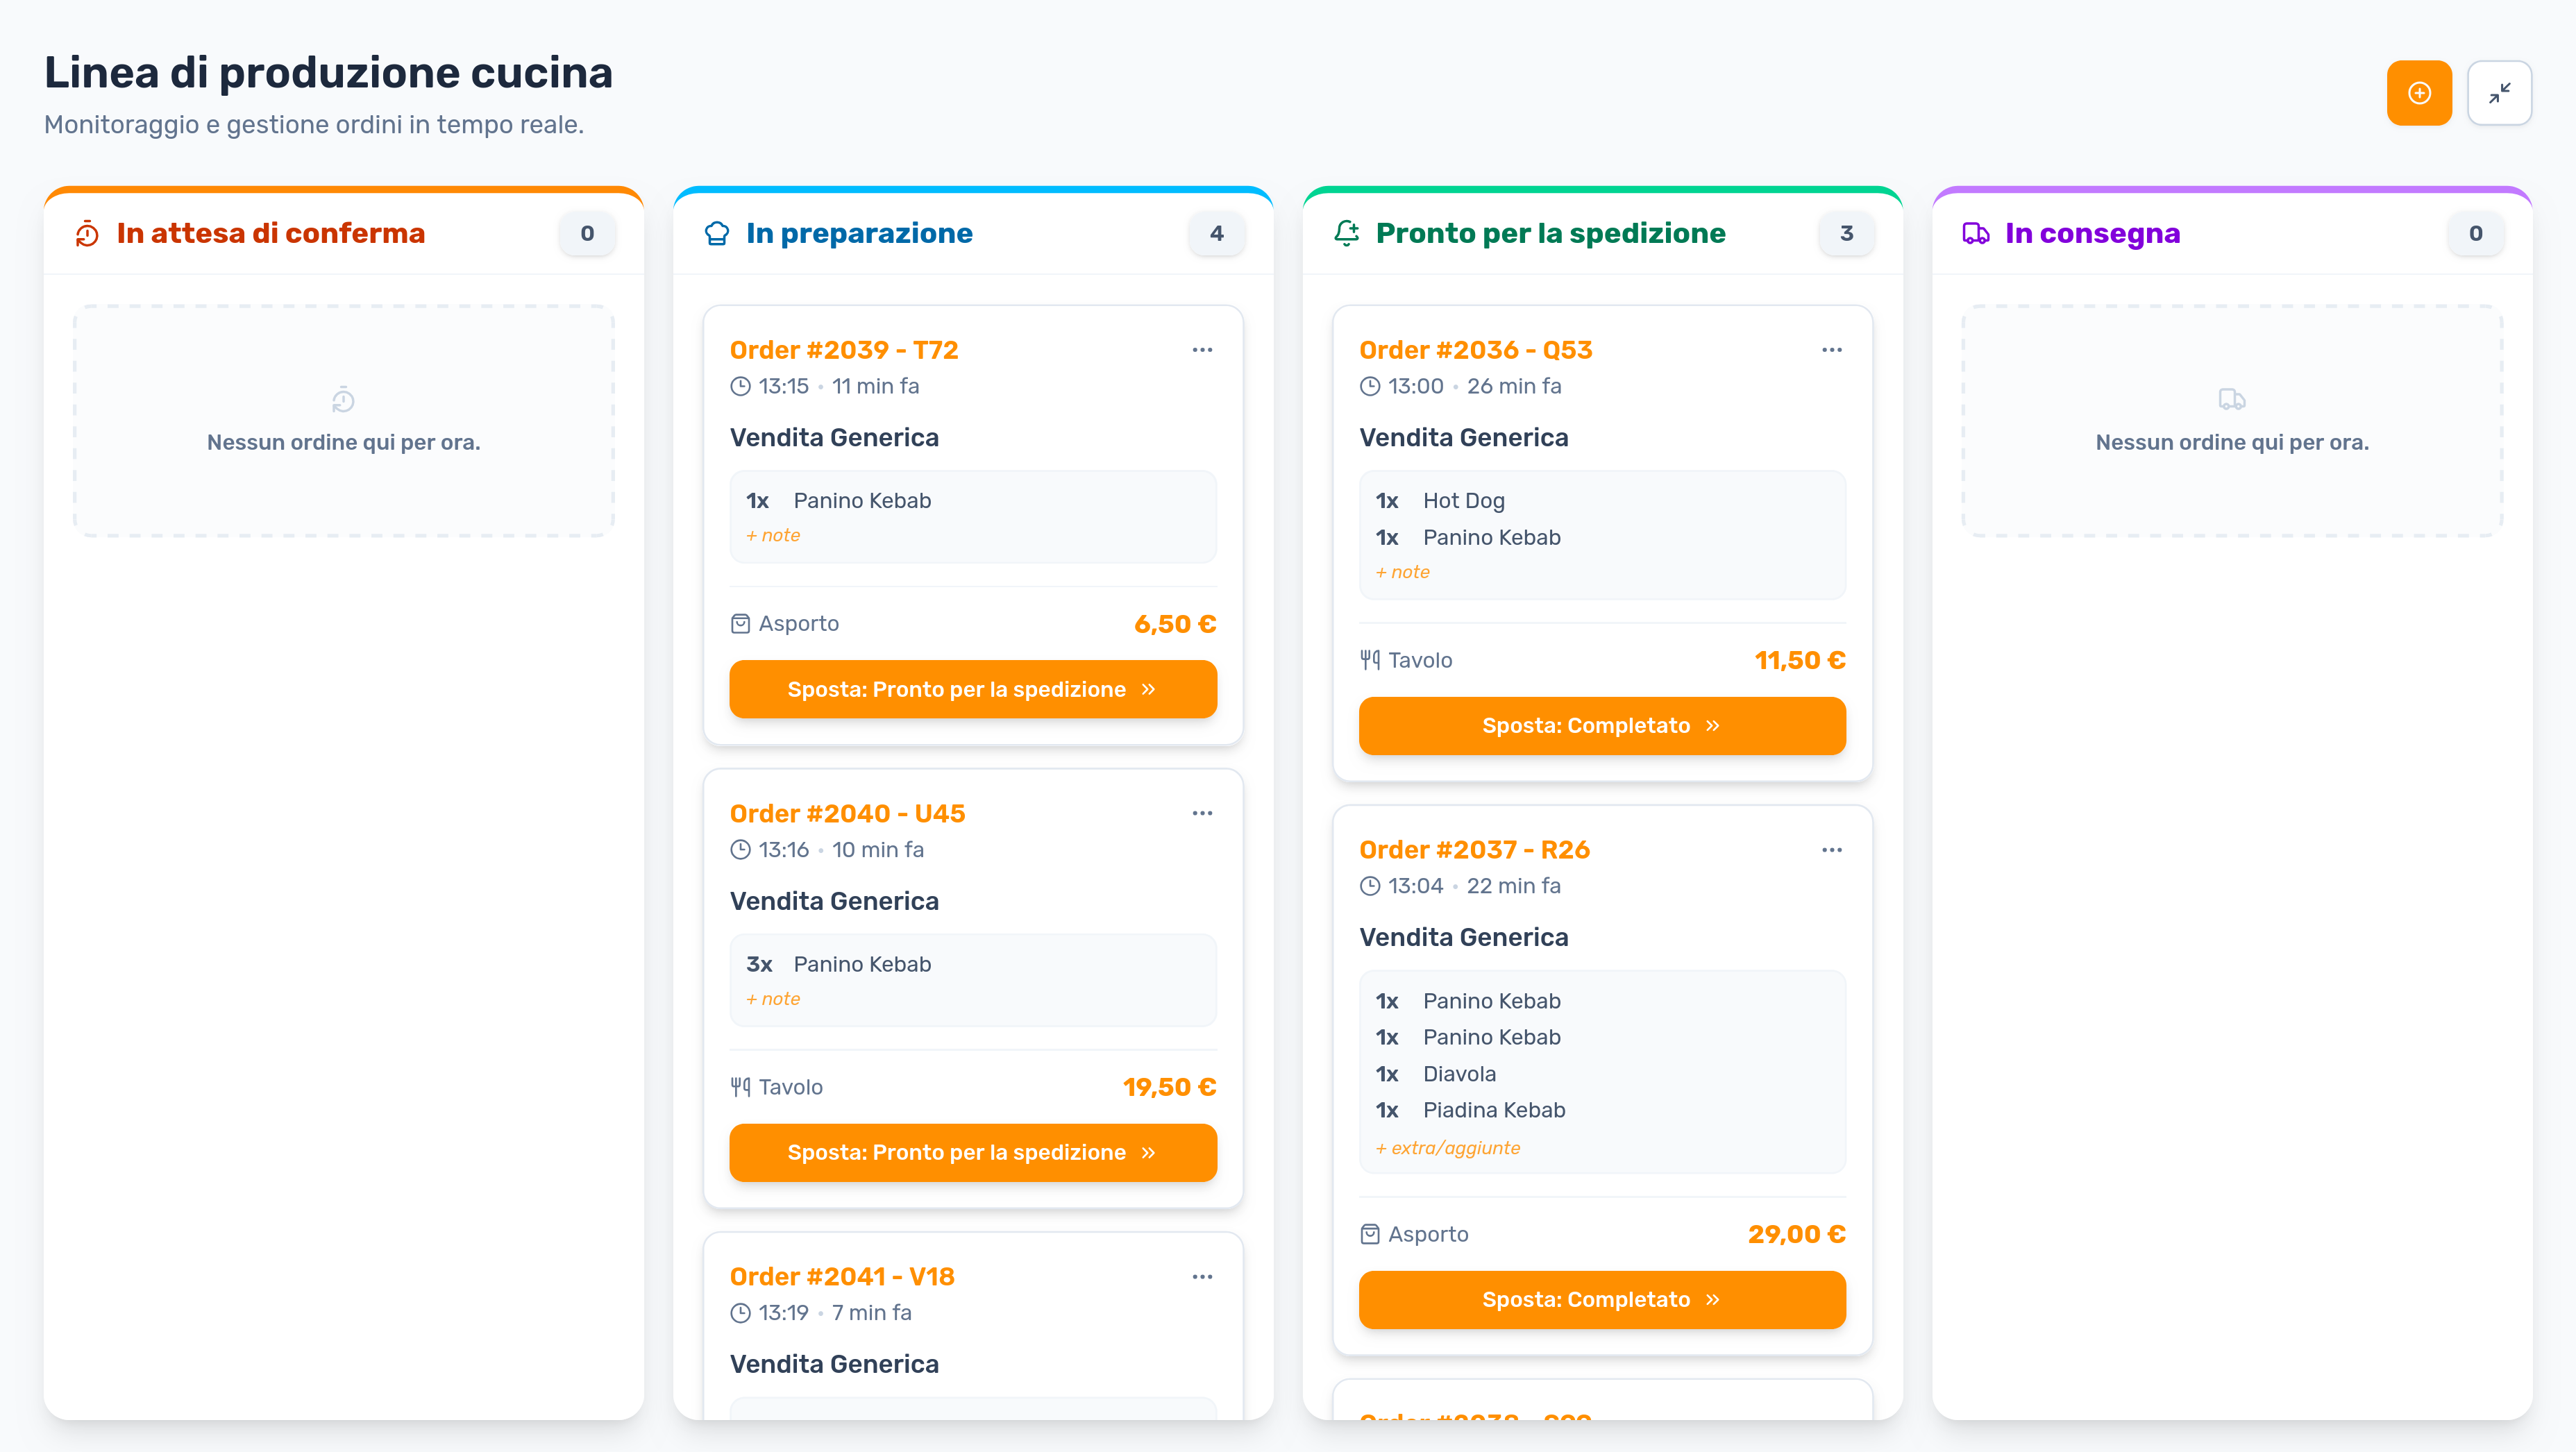Screen dimensions: 2576x1452
Task: Click the 'Order #2039 - T72' title
Action: pyautogui.click(x=844, y=350)
